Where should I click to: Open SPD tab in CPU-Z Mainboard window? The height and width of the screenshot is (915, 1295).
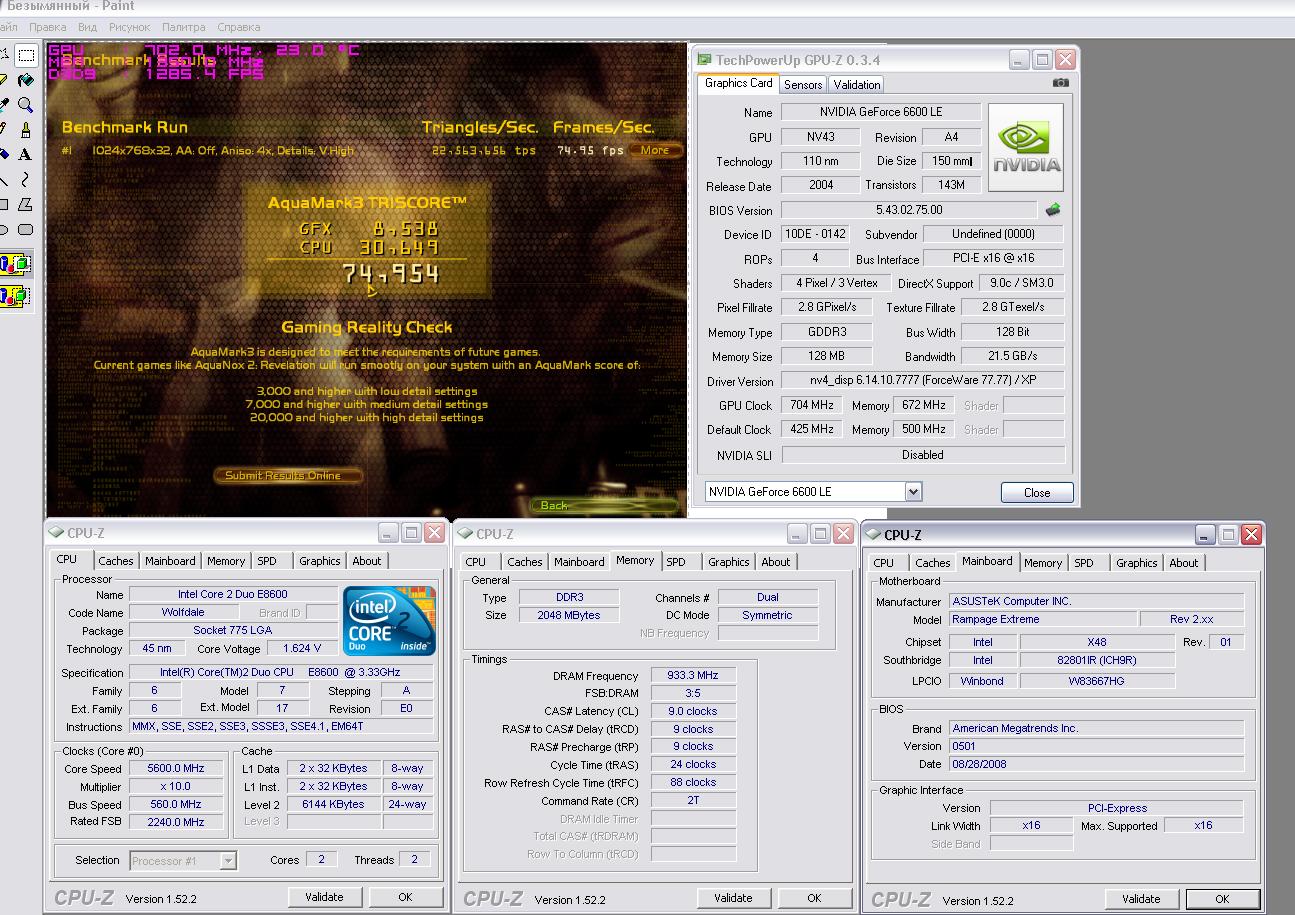point(1084,563)
